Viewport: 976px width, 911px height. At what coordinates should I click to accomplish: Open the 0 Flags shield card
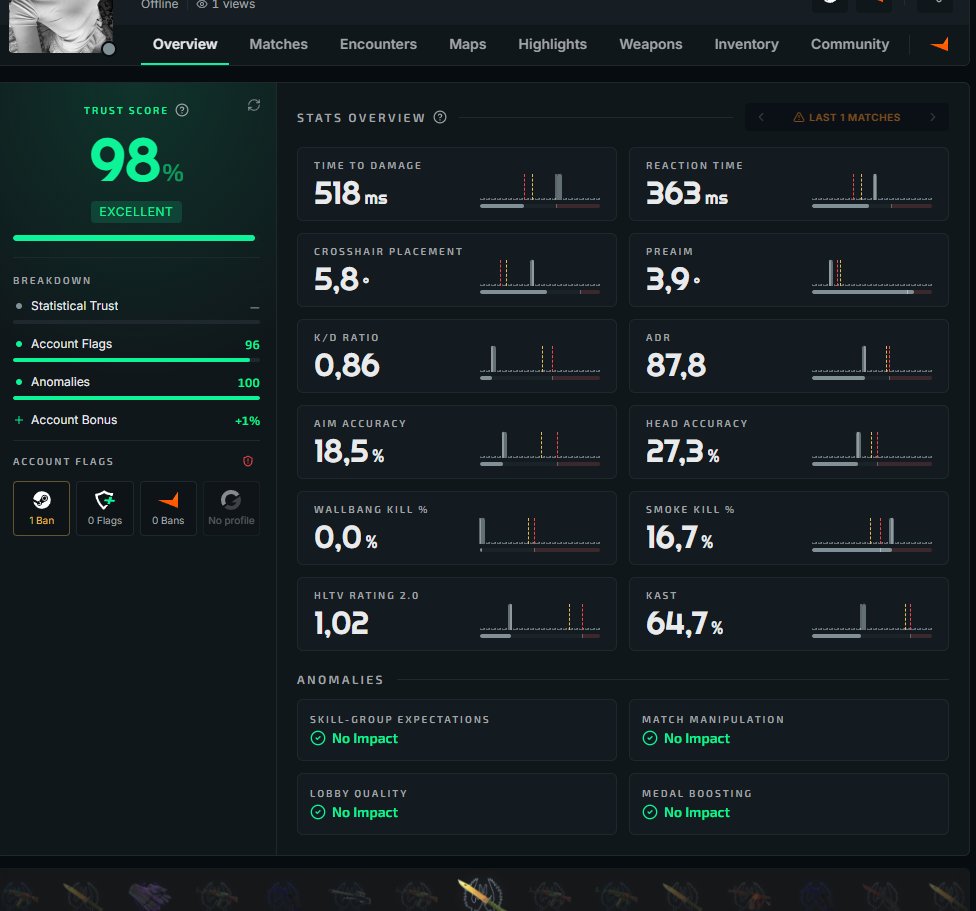[105, 508]
